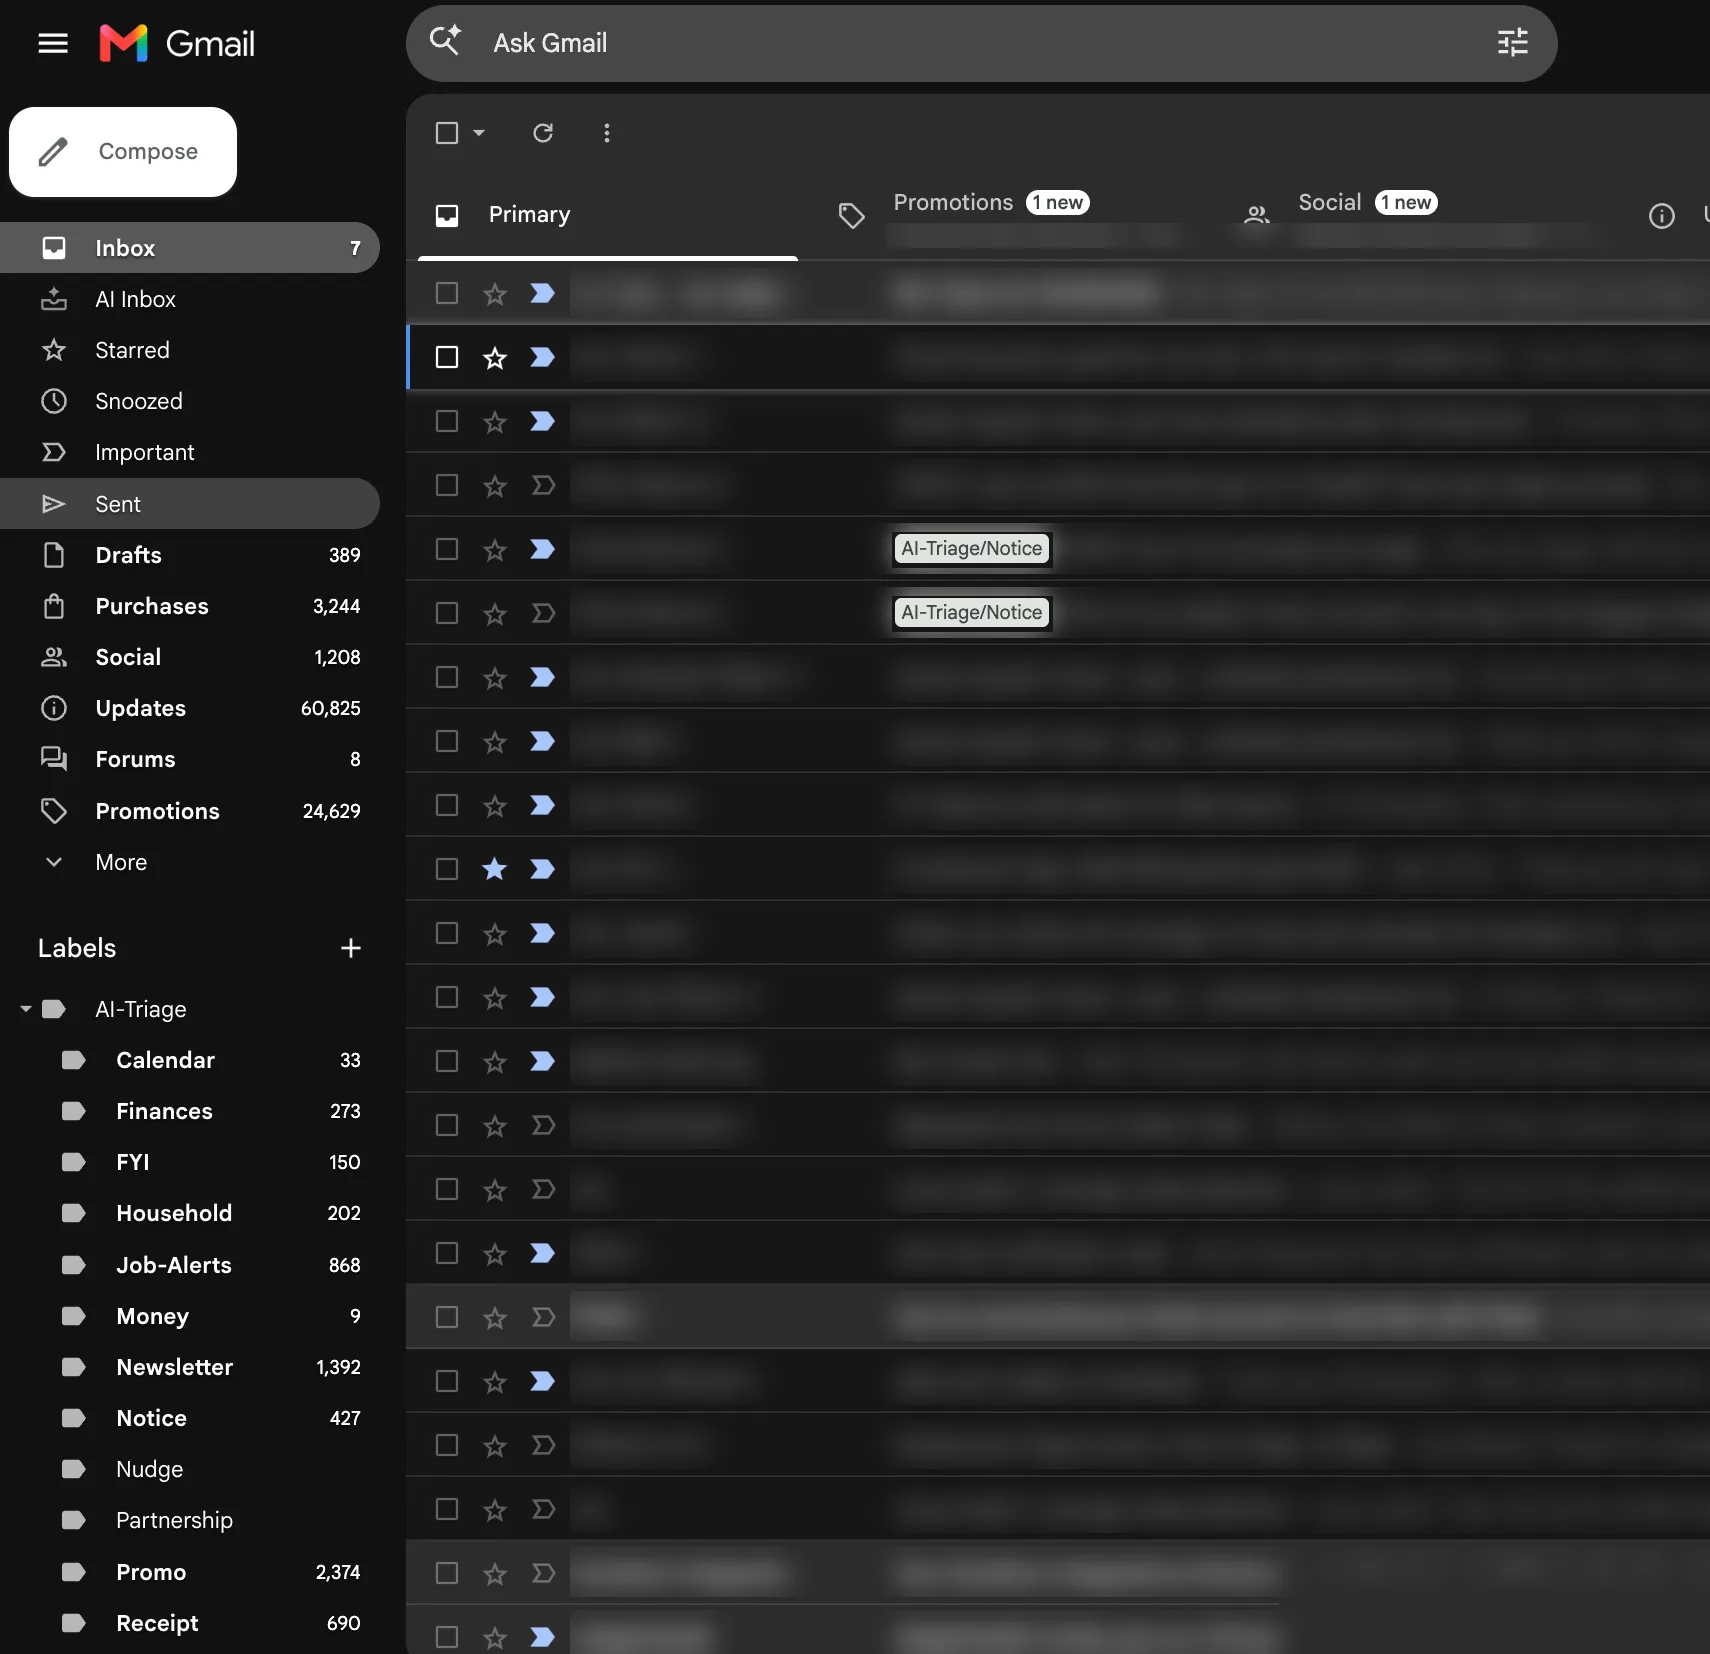This screenshot has height=1654, width=1710.
Task: Create new label with plus icon
Action: pyautogui.click(x=350, y=948)
